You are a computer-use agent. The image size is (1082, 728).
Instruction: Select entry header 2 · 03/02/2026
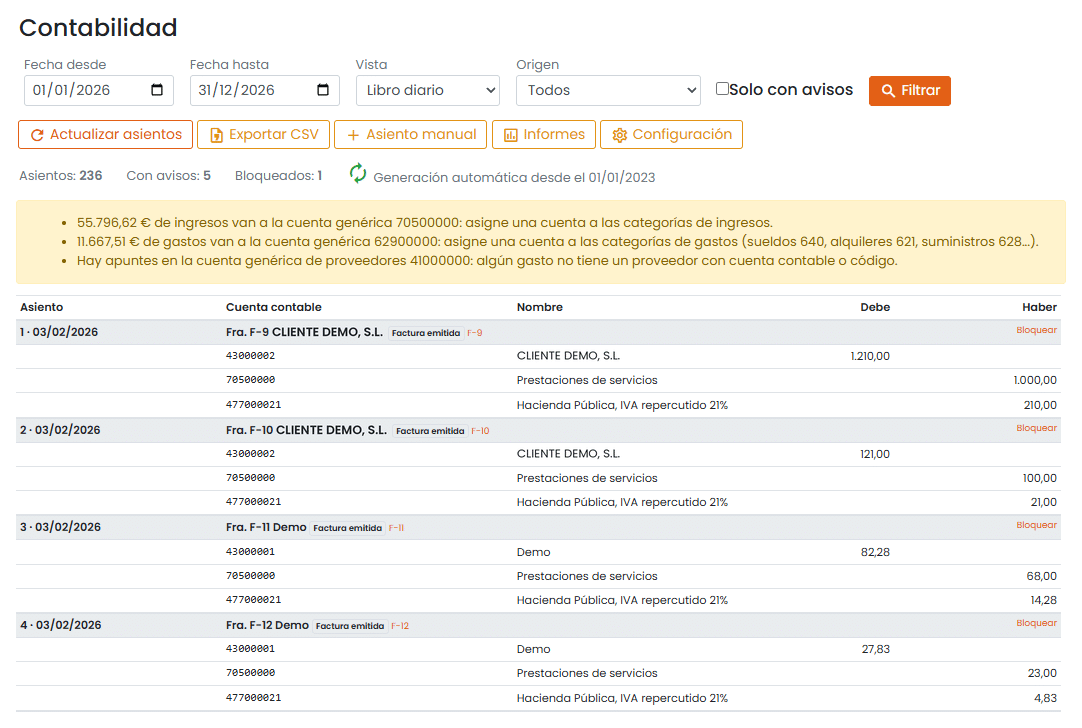point(60,430)
